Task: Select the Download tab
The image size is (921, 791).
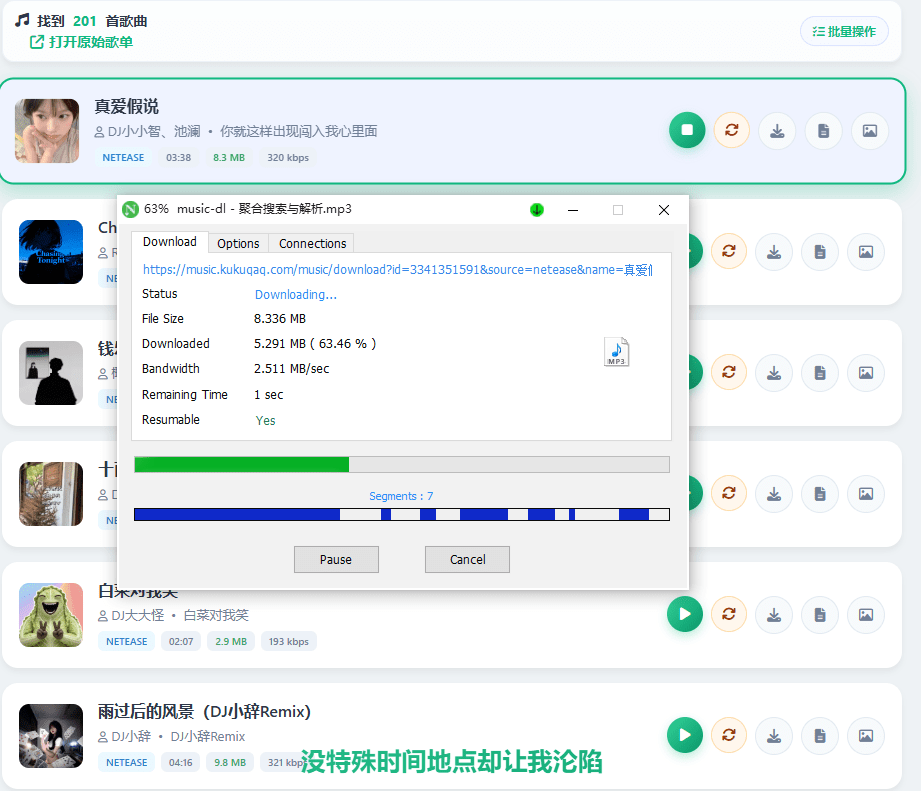Action: pos(170,242)
